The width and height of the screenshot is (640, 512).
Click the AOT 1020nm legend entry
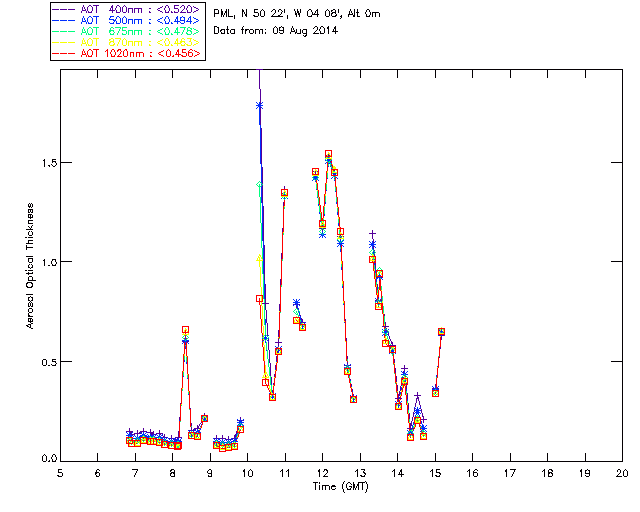coord(127,53)
